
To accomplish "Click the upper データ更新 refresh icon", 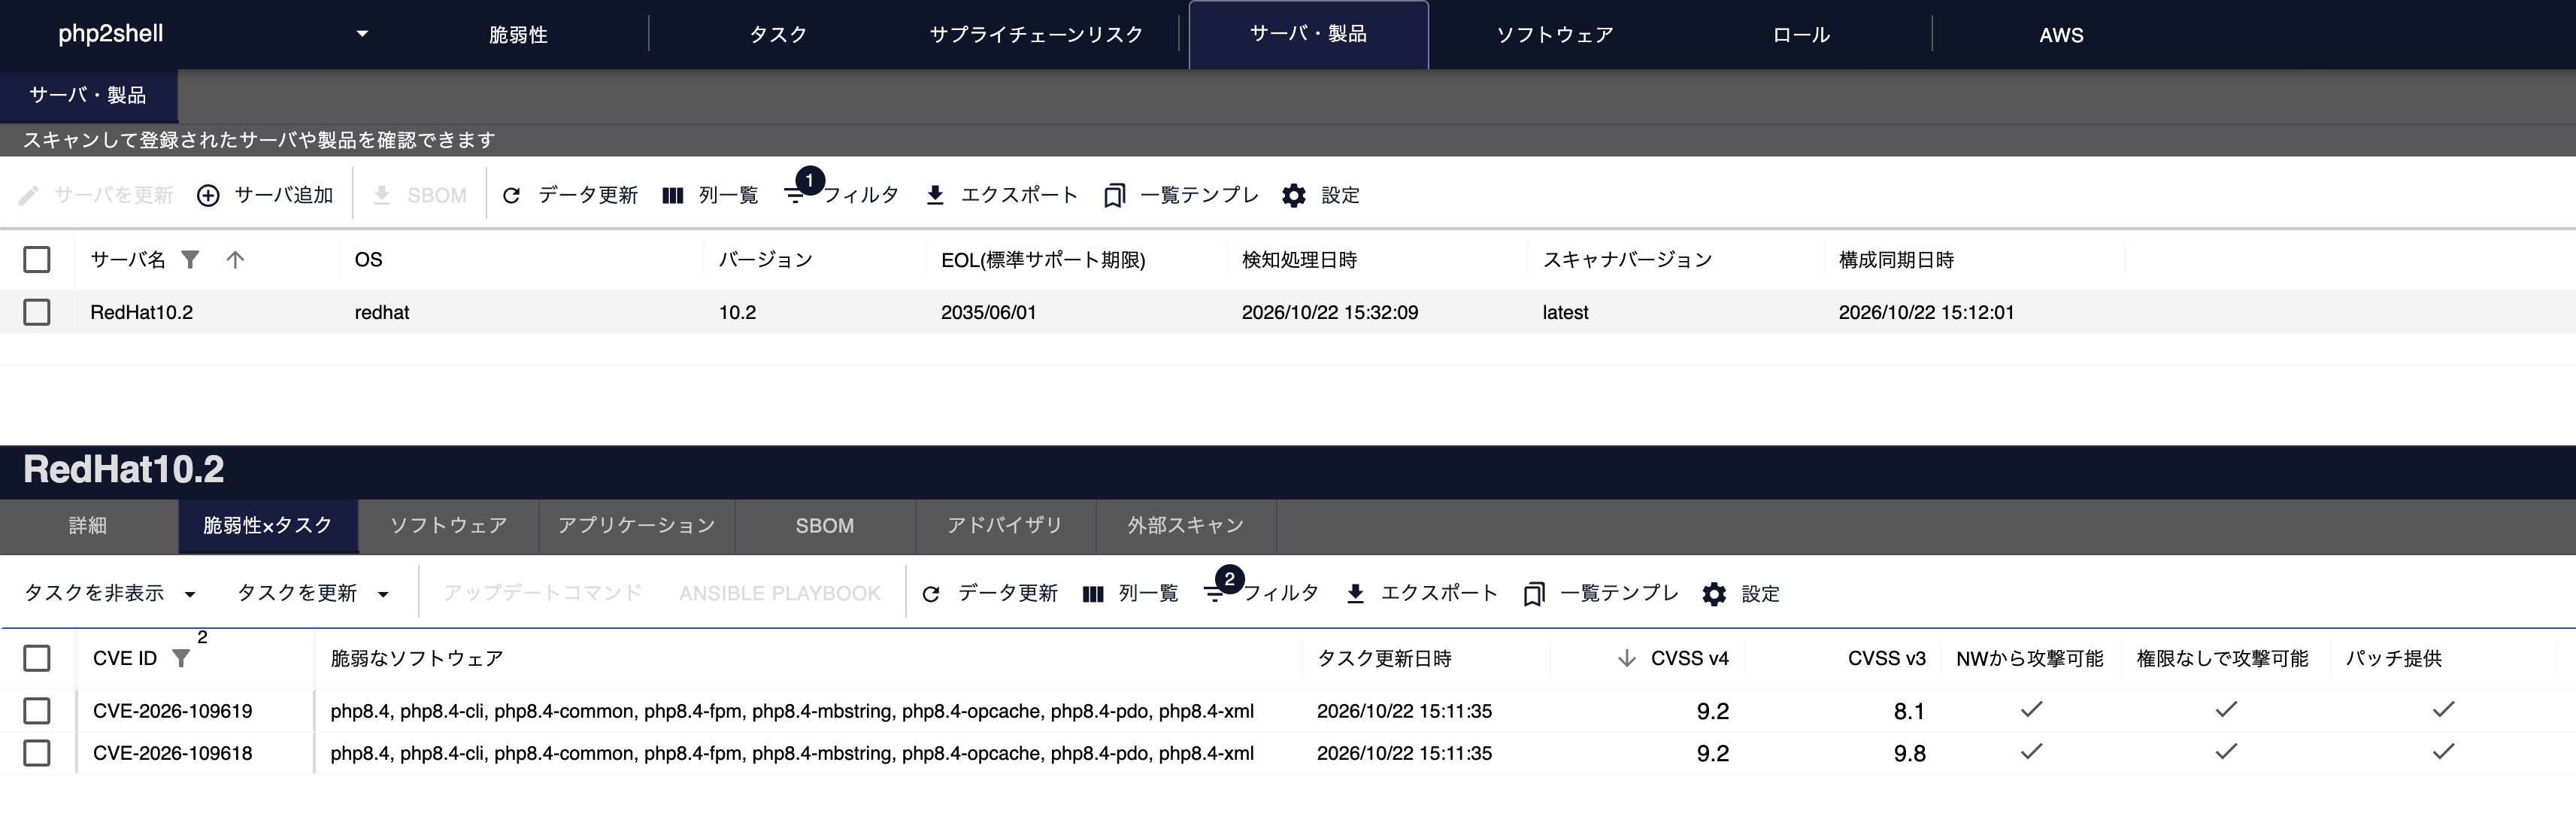I will coord(511,195).
